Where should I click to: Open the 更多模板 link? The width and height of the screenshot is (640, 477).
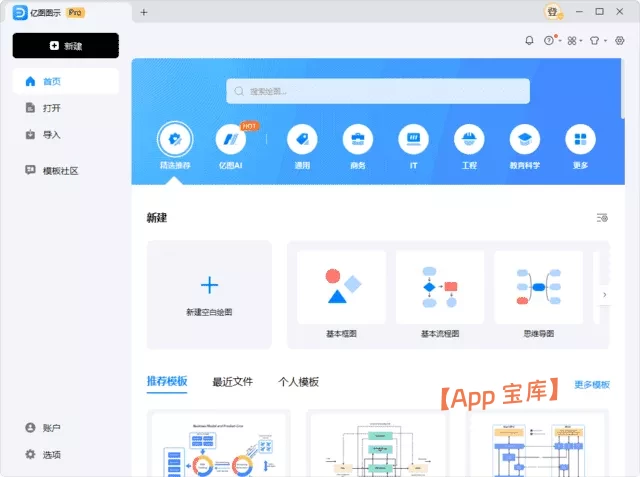[x=592, y=384]
